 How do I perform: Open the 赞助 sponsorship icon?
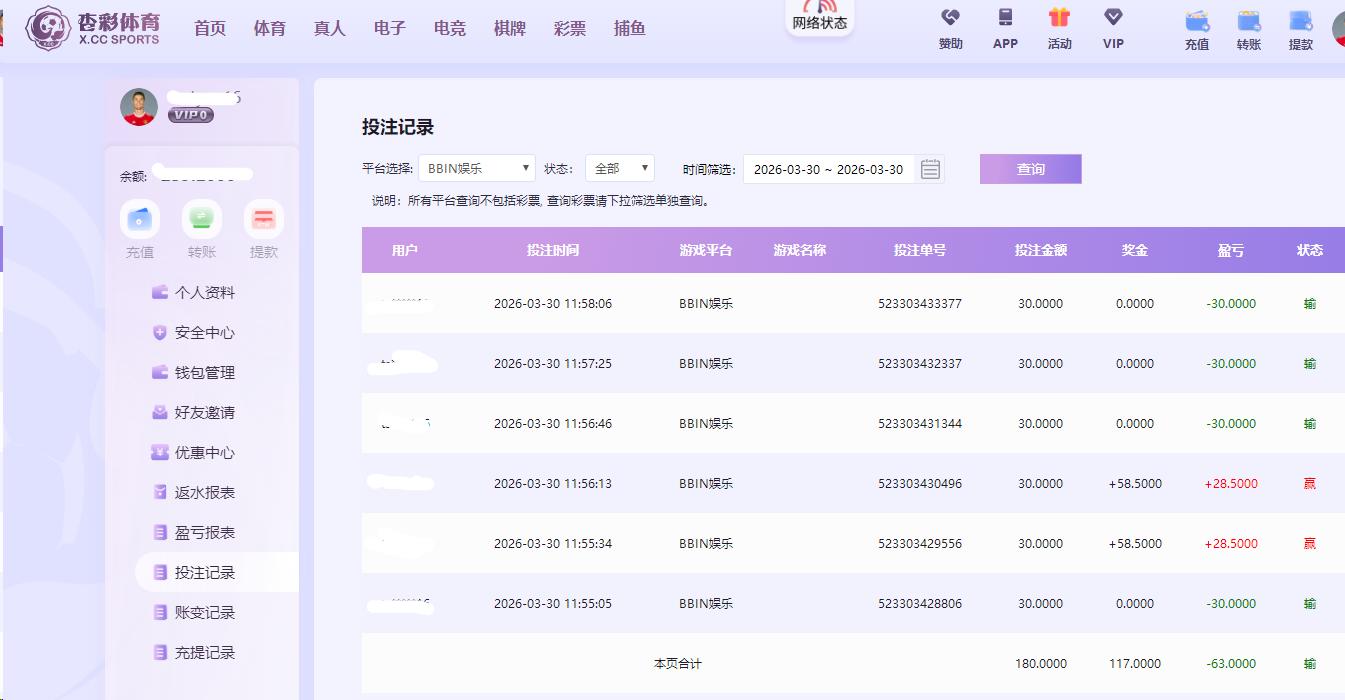(x=950, y=17)
